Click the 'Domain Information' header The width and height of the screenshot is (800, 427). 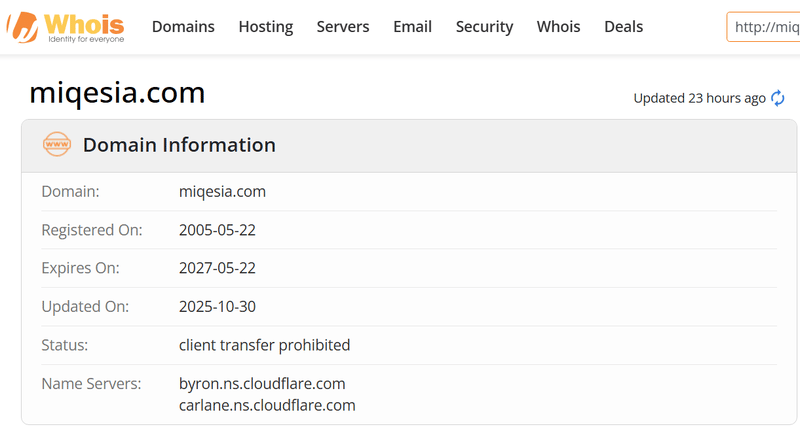click(x=179, y=145)
